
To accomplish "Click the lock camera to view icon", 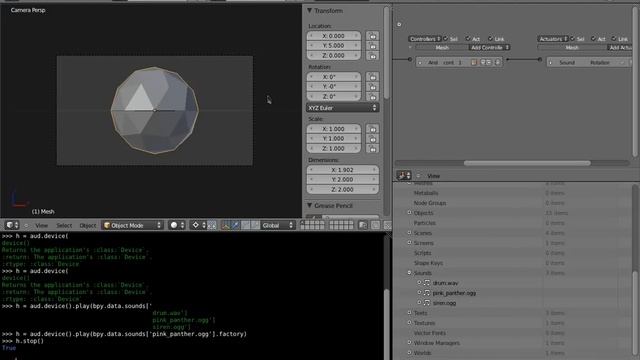I will pos(363,225).
